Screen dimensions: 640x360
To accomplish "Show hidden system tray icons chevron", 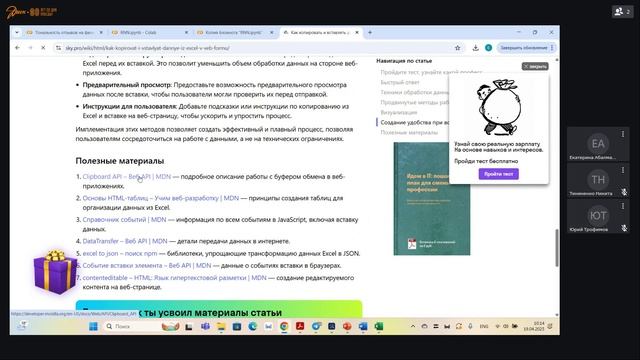I will tap(413, 326).
